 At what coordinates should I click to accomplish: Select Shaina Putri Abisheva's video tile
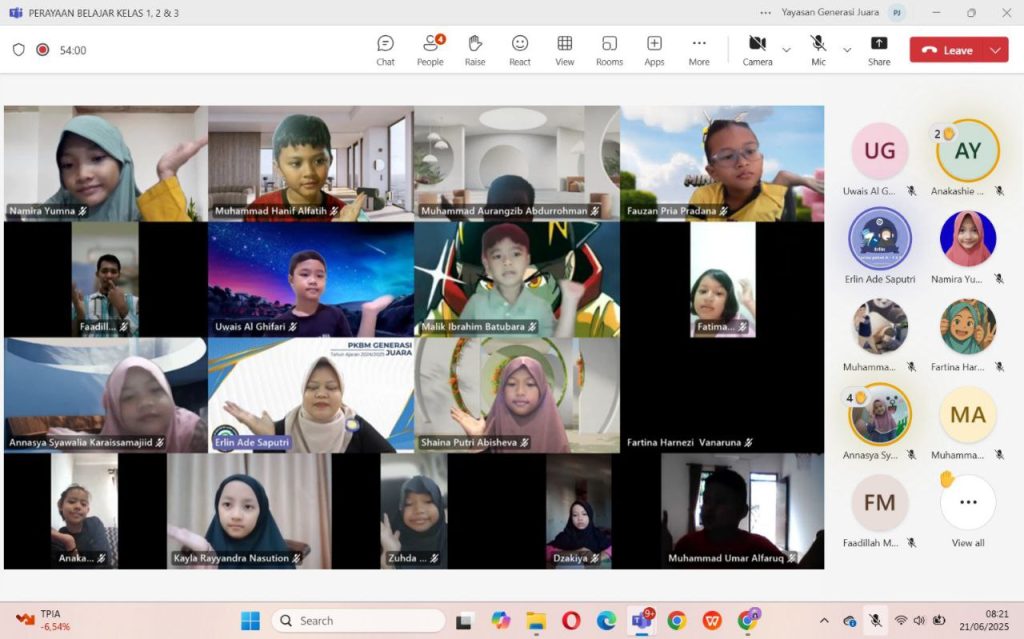[x=517, y=395]
